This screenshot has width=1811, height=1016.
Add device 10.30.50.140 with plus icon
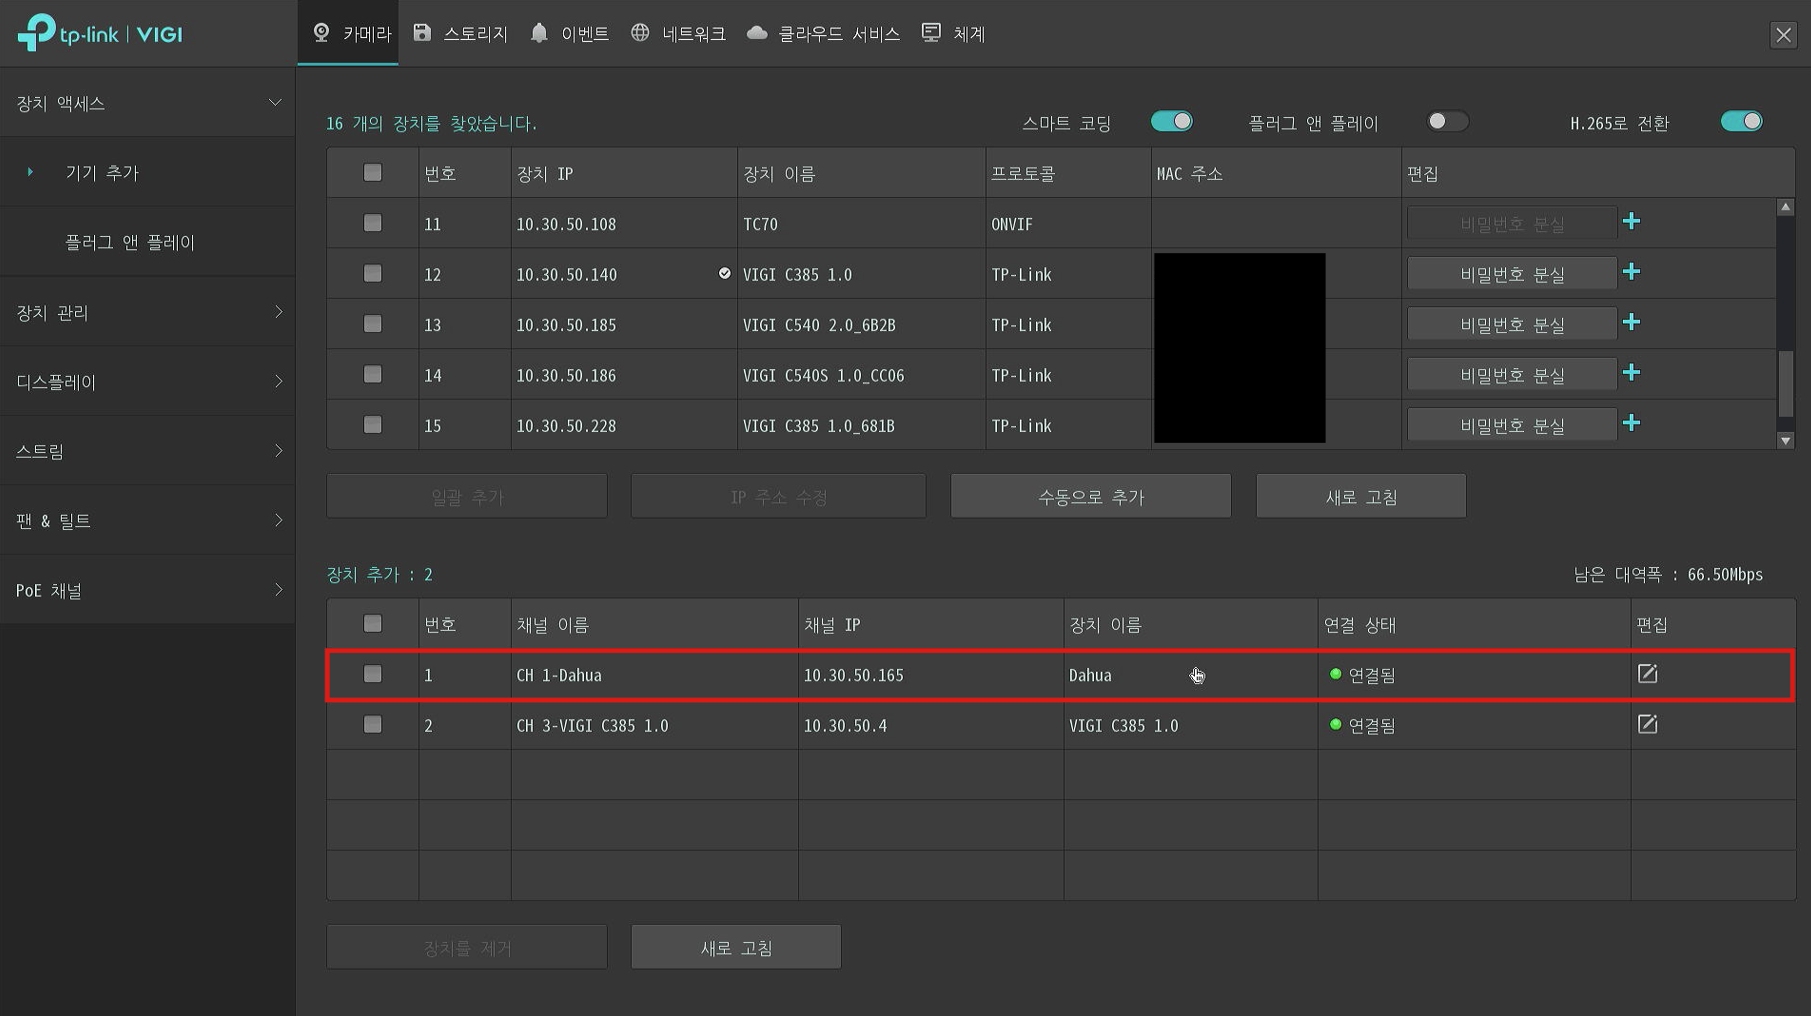coord(1631,272)
